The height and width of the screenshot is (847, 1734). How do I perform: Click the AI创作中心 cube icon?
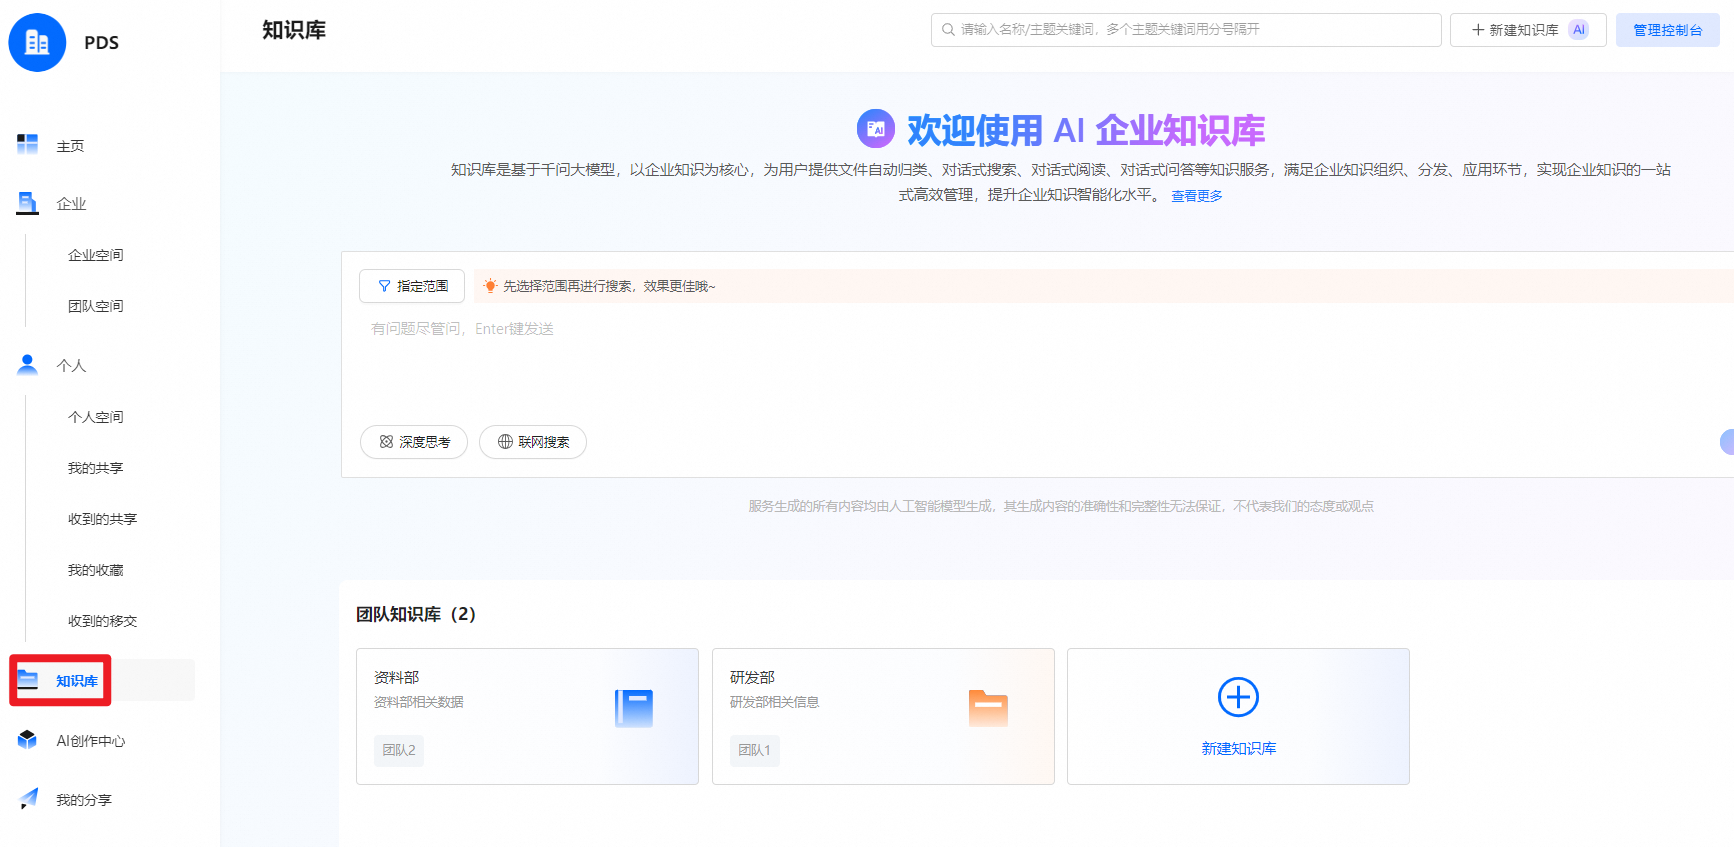[28, 740]
